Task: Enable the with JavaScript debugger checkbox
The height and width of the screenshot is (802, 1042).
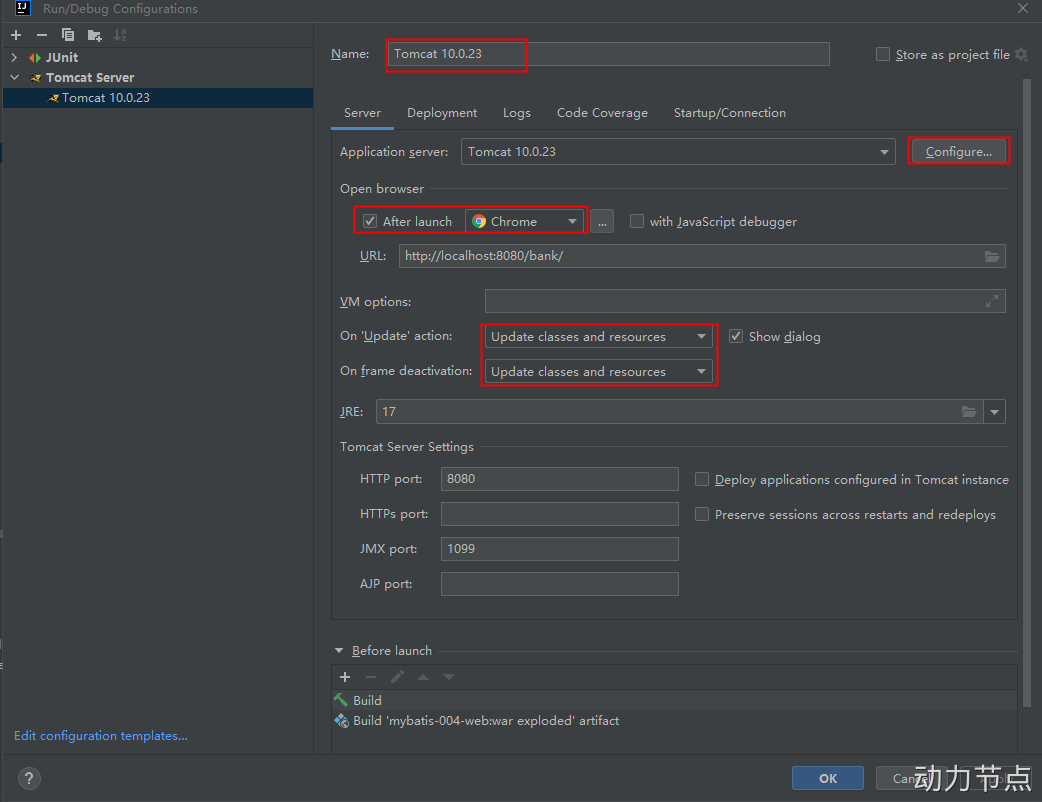Action: 637,221
